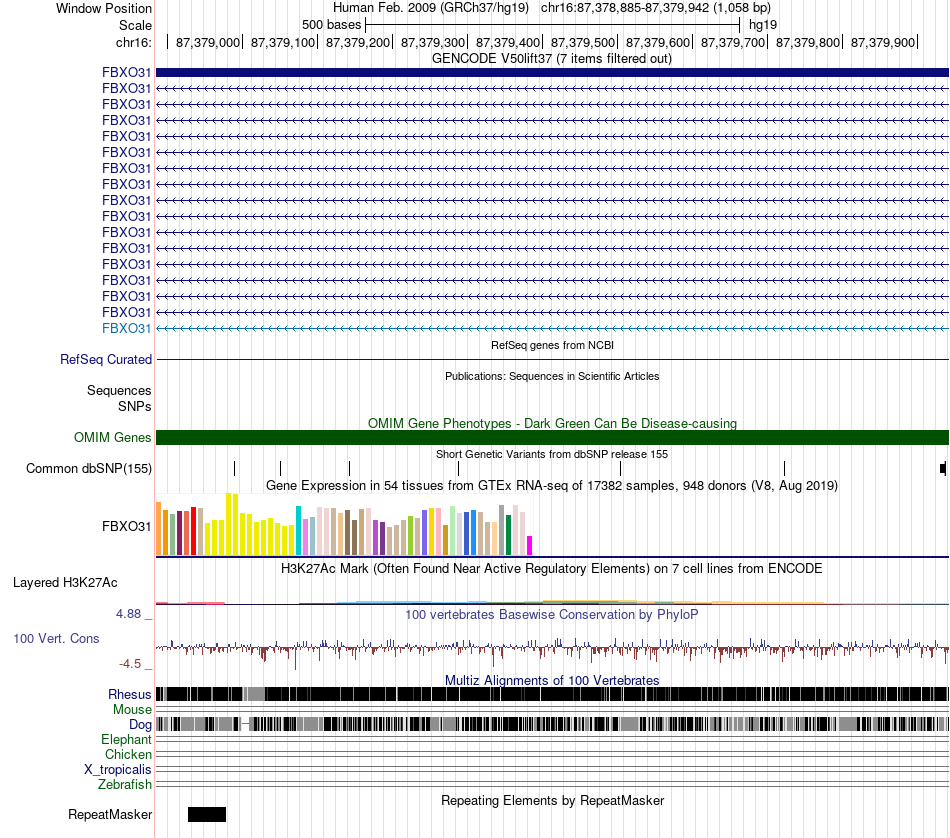Click the FBXO31 GTEx expression label

coord(126,527)
